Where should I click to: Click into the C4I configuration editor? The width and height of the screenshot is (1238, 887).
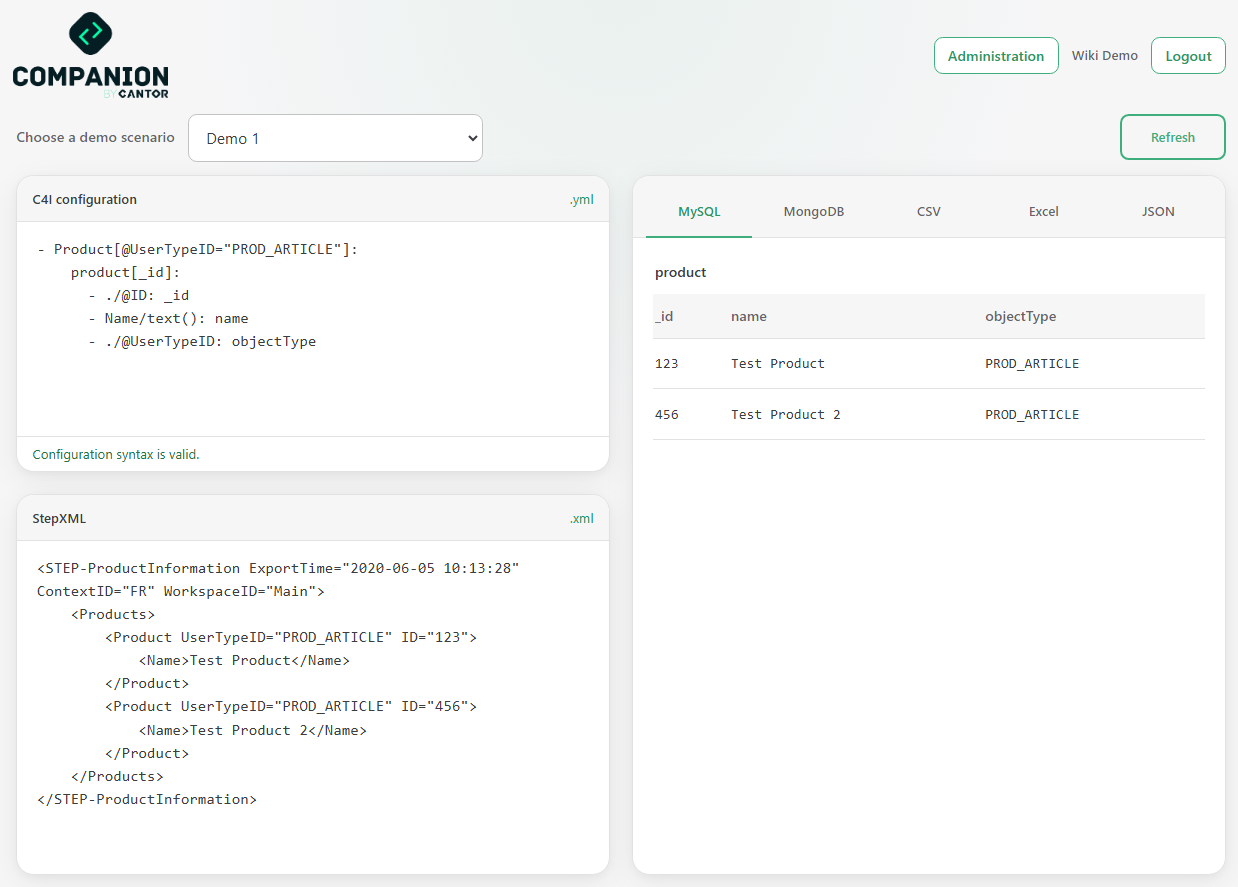click(x=313, y=328)
